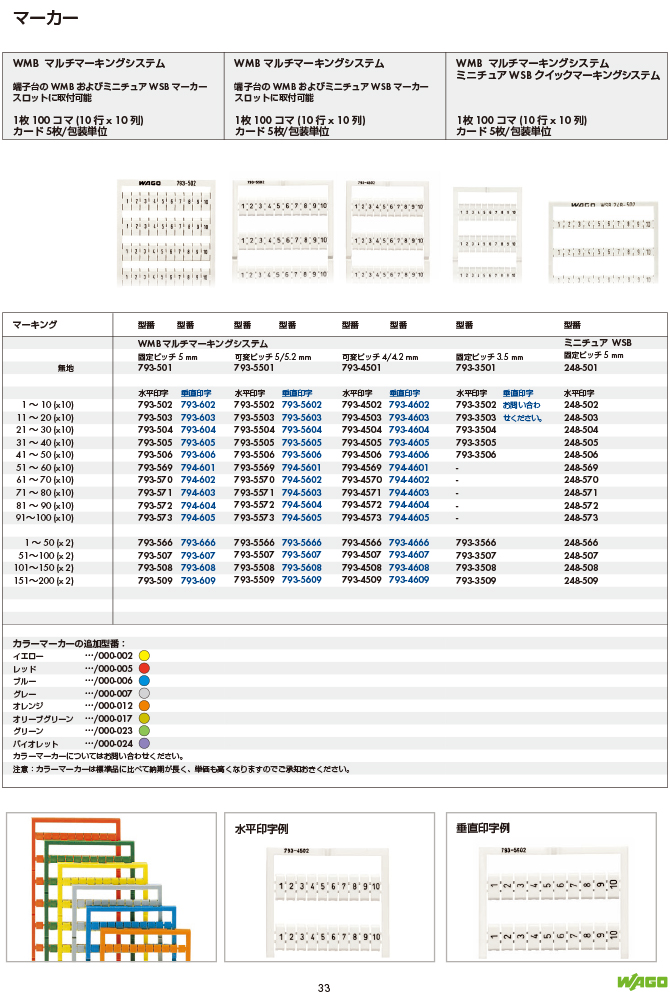The height and width of the screenshot is (997, 670).
Task: Select the red color marker circle
Action: 144,668
